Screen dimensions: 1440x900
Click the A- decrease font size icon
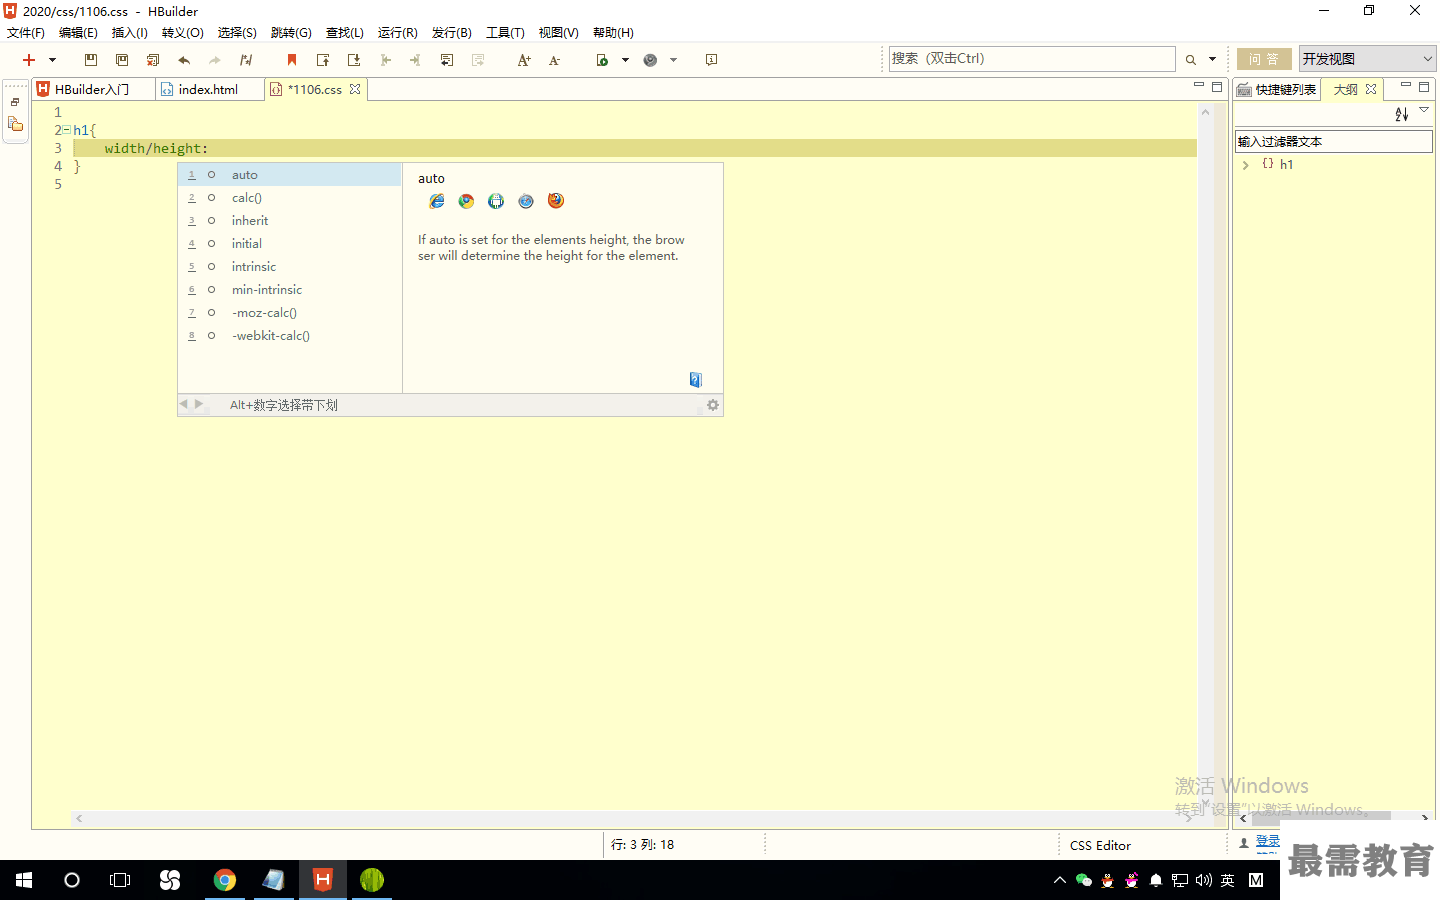[555, 60]
